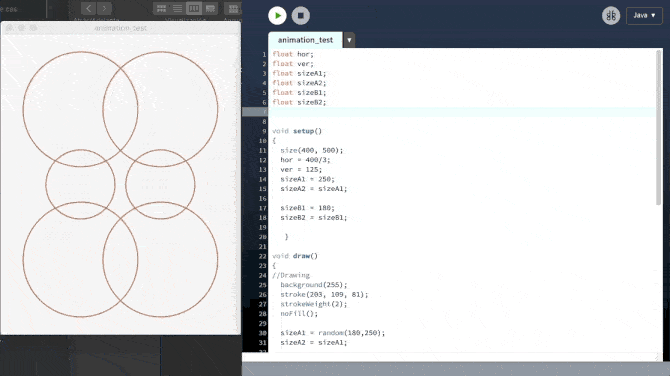The width and height of the screenshot is (670, 376).
Task: Click the 'sizeB1 = 180;' line
Action: tap(308, 208)
